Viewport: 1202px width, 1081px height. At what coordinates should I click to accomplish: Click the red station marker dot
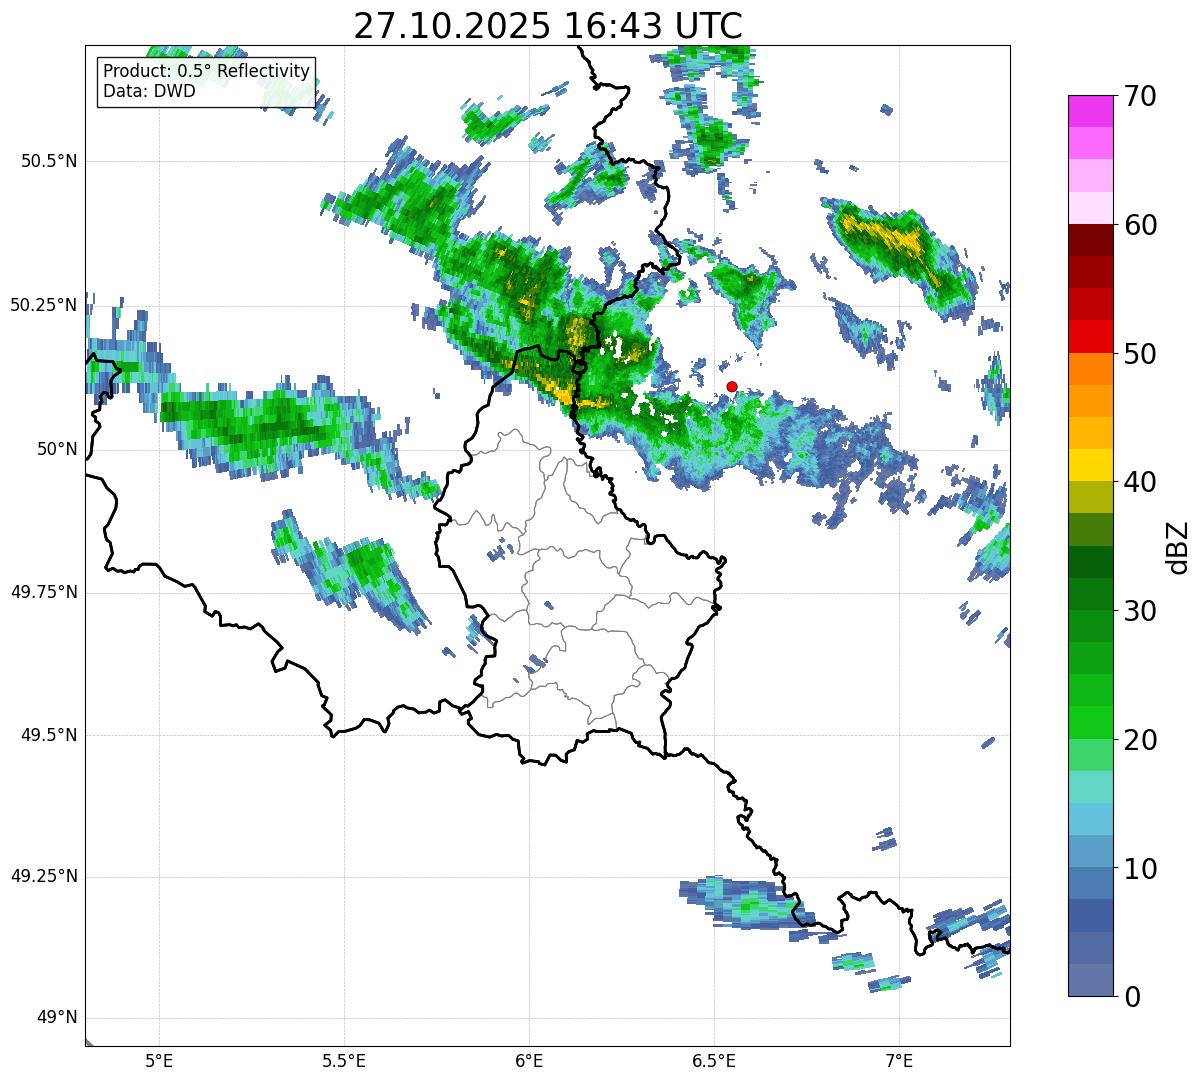(731, 386)
